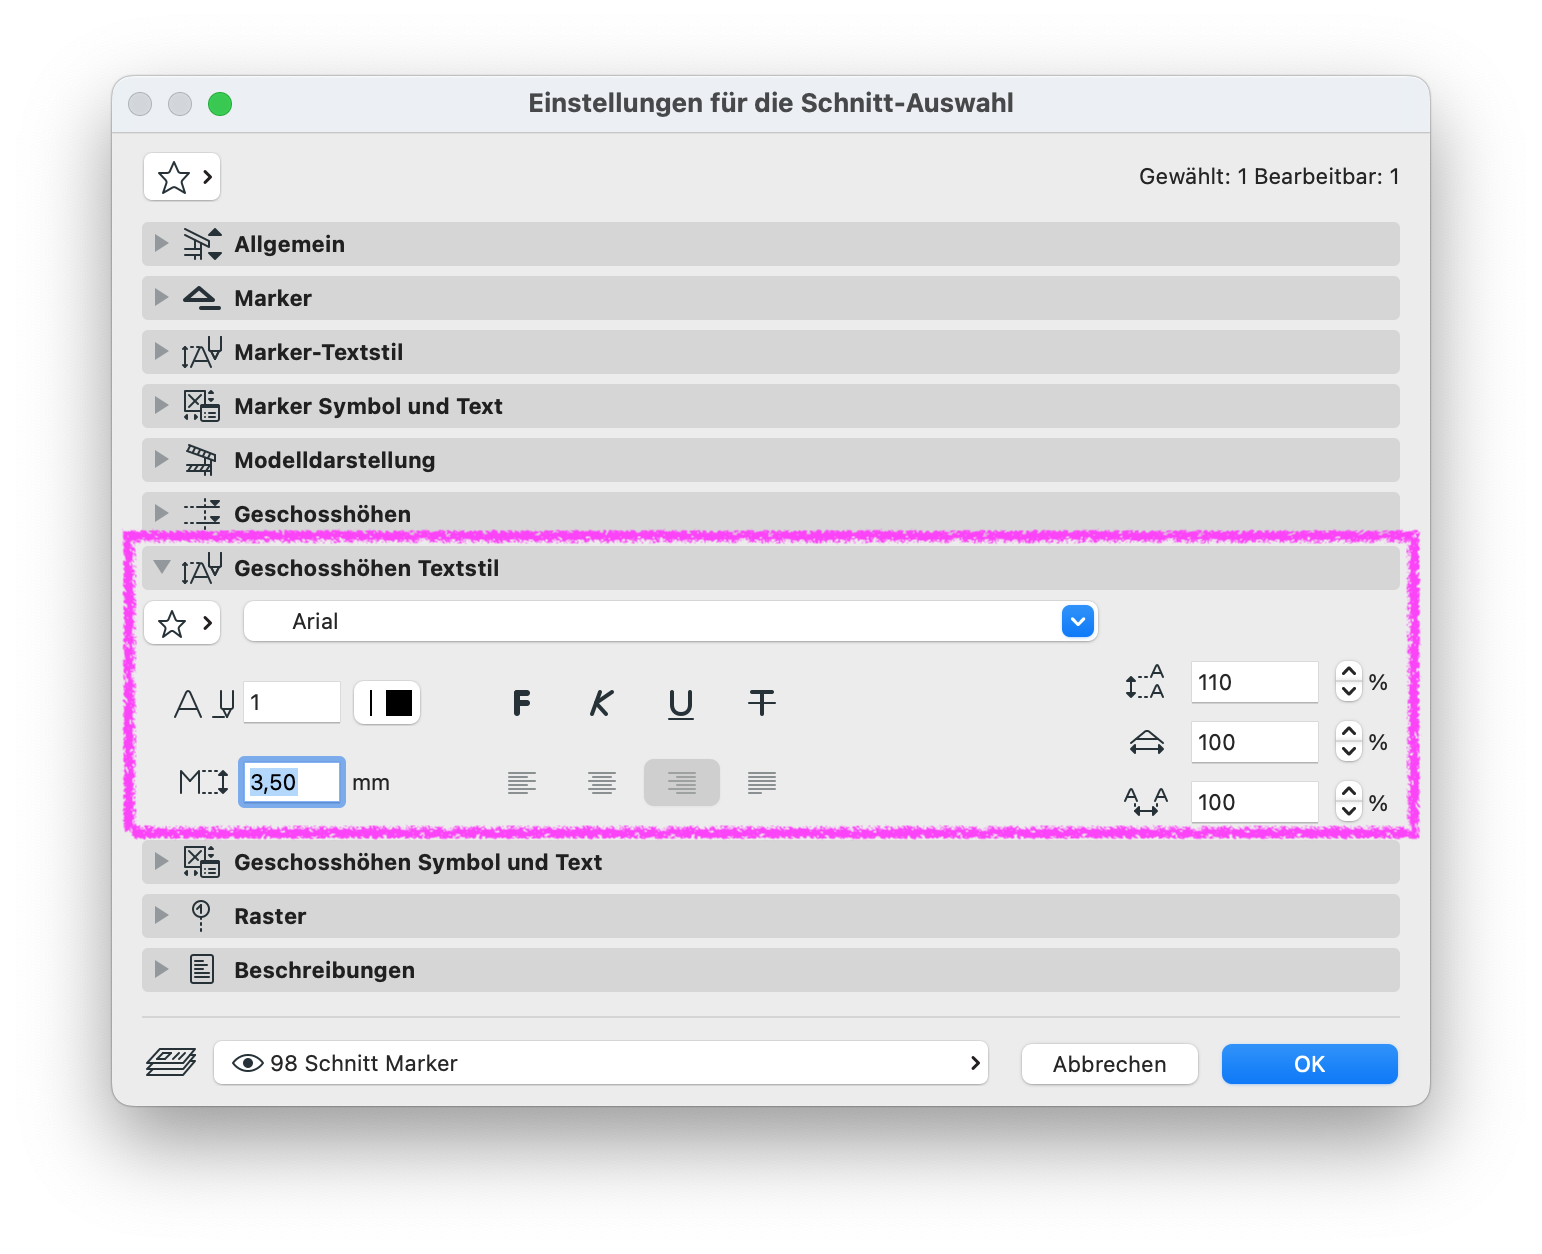Click the letter spacing 100 field
Viewport: 1542px width, 1254px height.
coord(1255,802)
